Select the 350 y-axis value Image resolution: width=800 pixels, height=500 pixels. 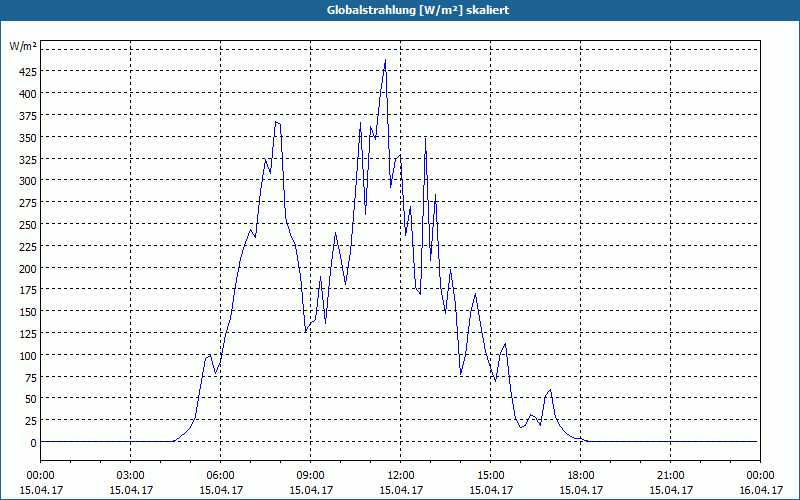point(27,137)
